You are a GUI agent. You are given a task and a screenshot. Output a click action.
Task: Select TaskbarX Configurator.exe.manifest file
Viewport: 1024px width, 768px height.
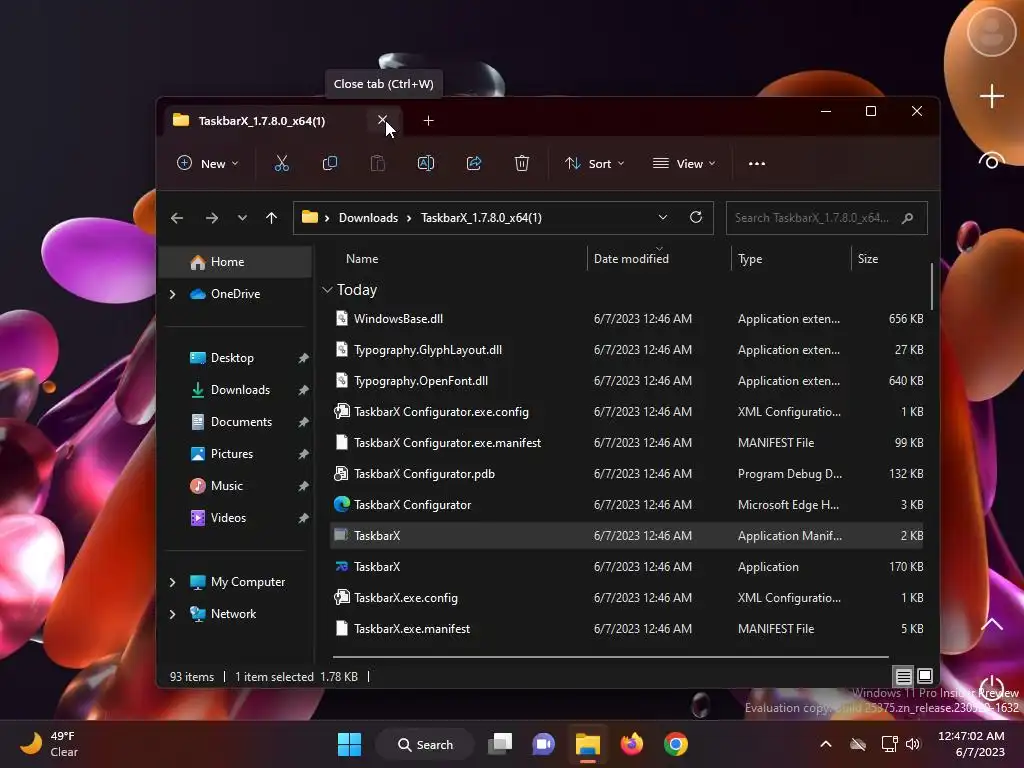627,443
